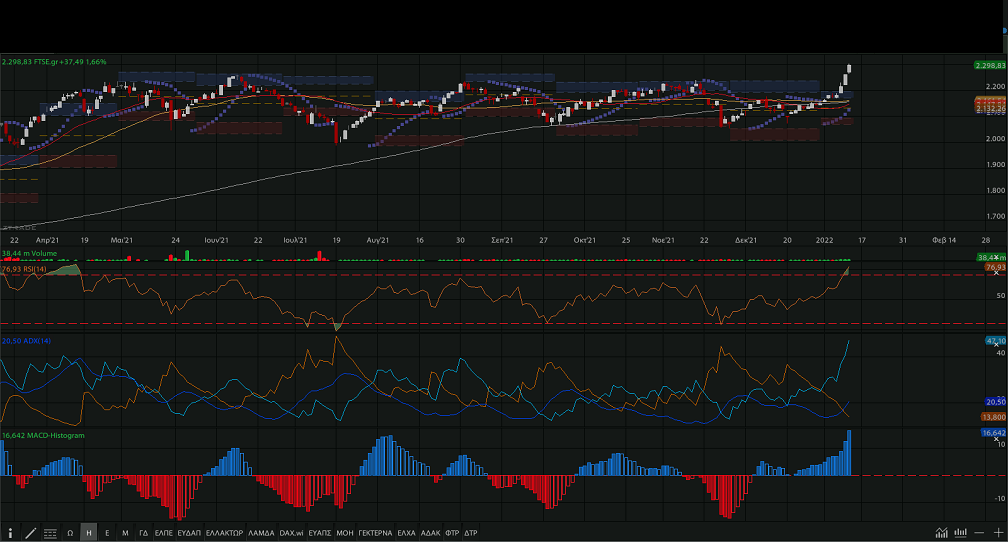1008x542 pixels.
Task: Select the line drawing tool
Action: tap(30, 533)
